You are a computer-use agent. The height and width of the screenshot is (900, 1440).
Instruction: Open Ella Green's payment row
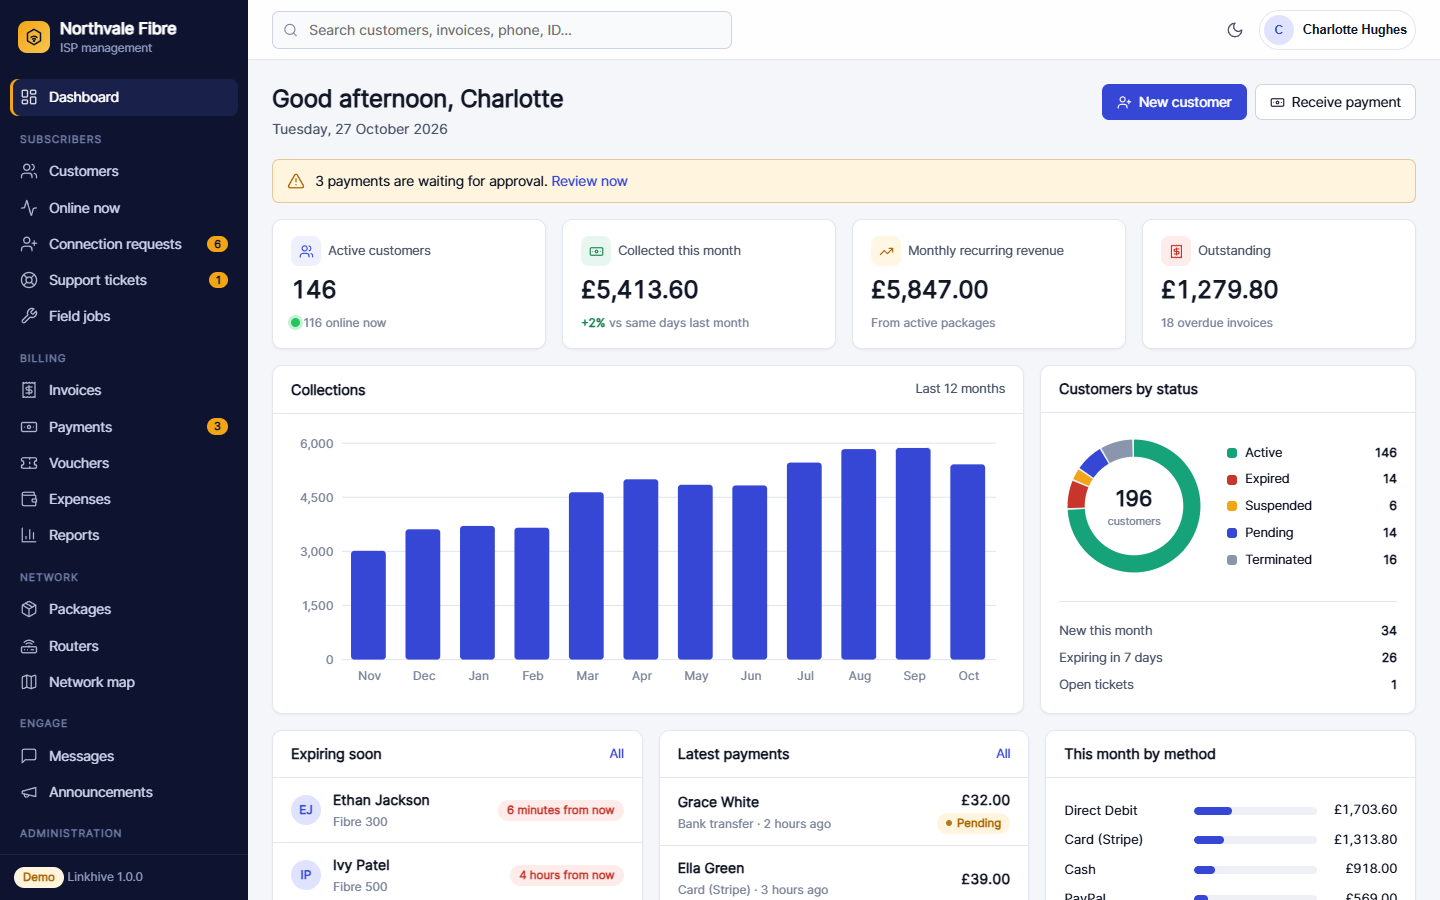[844, 878]
